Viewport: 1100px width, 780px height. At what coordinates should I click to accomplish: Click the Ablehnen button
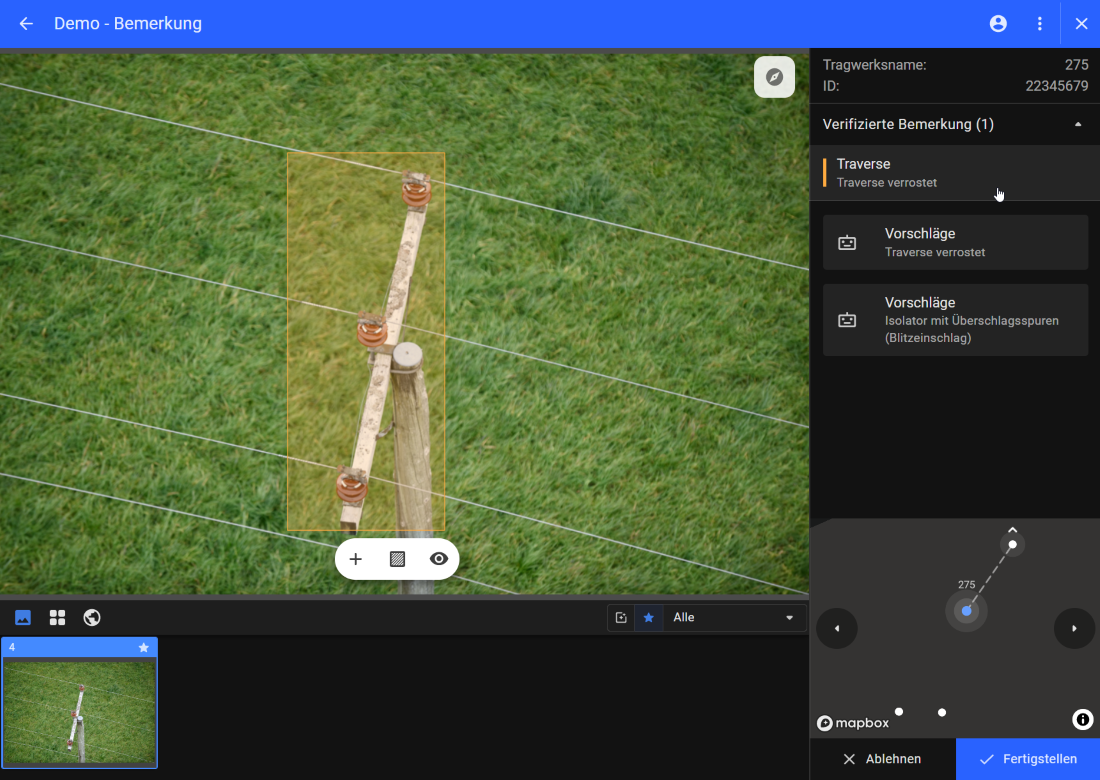pos(882,759)
